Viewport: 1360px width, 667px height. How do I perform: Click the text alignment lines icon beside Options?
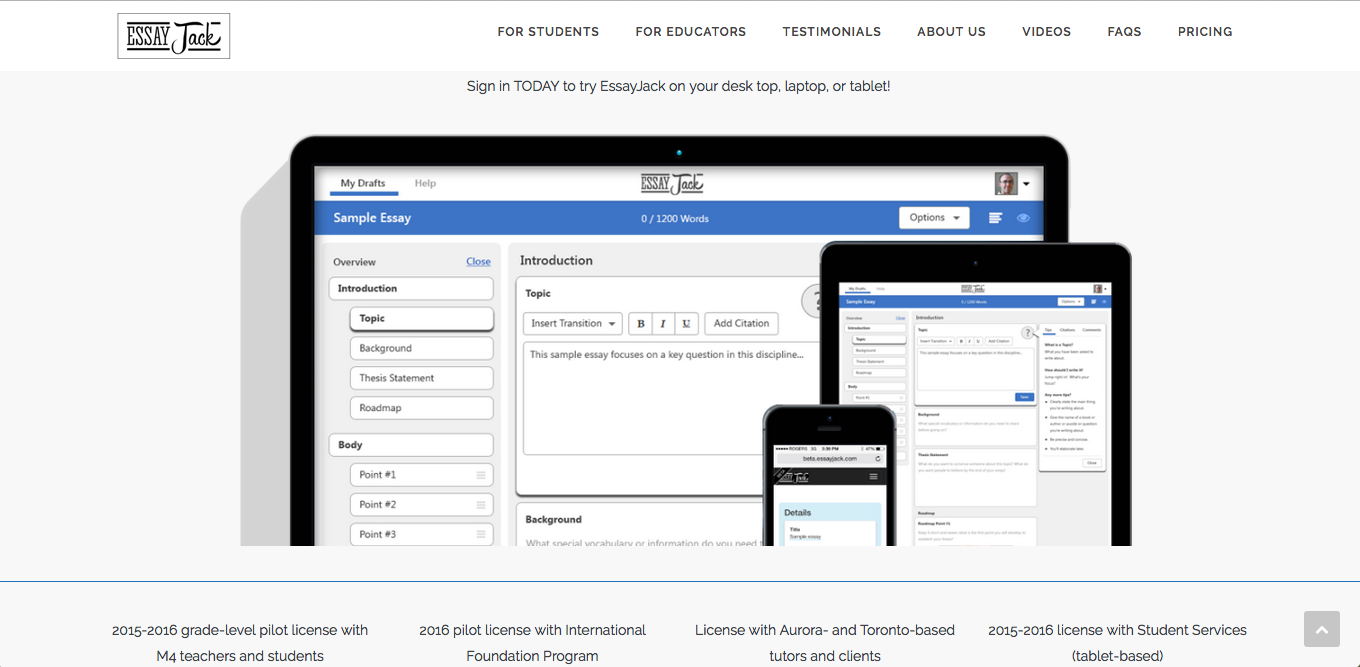pyautogui.click(x=995, y=218)
